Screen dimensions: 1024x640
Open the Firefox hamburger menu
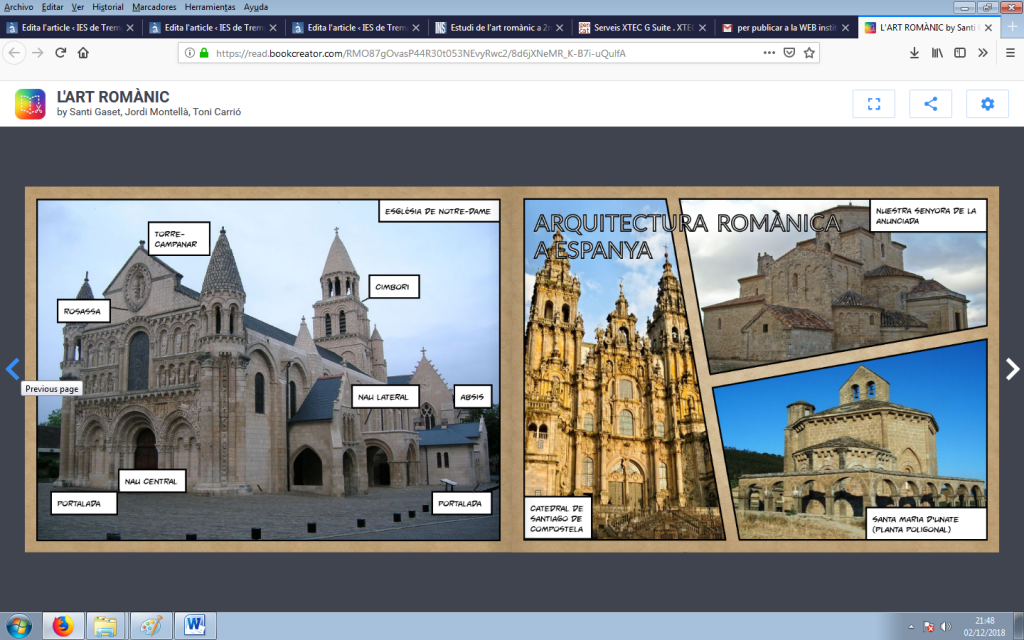click(1009, 53)
